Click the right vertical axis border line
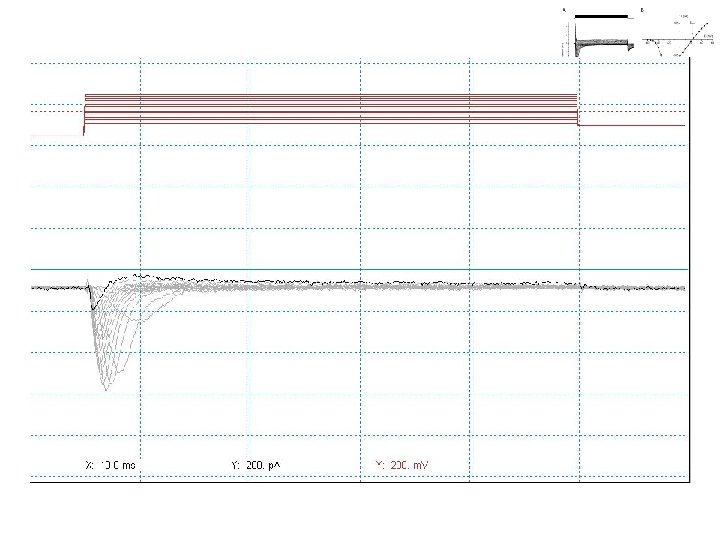This screenshot has width=720, height=540. tap(690, 270)
